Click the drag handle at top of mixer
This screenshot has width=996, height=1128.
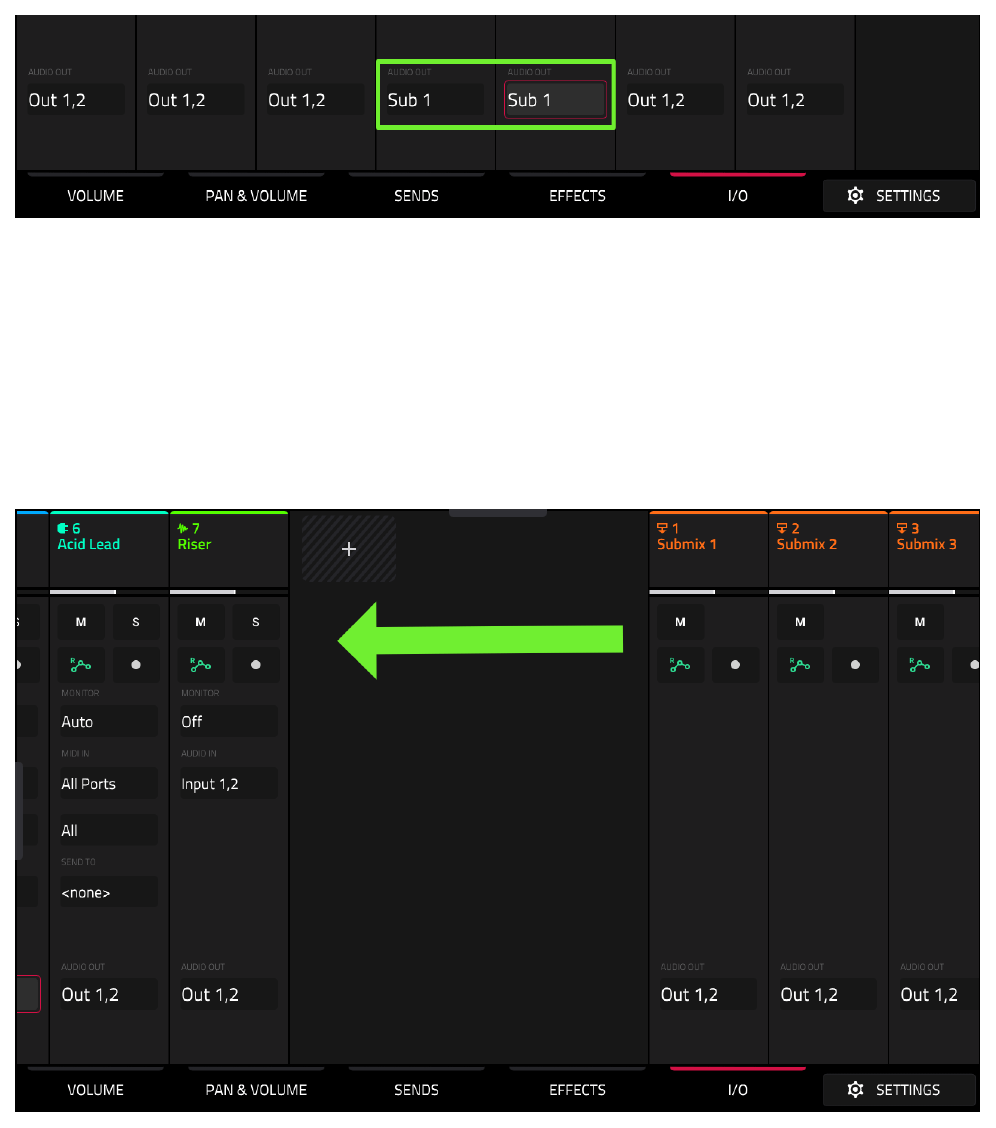498,514
